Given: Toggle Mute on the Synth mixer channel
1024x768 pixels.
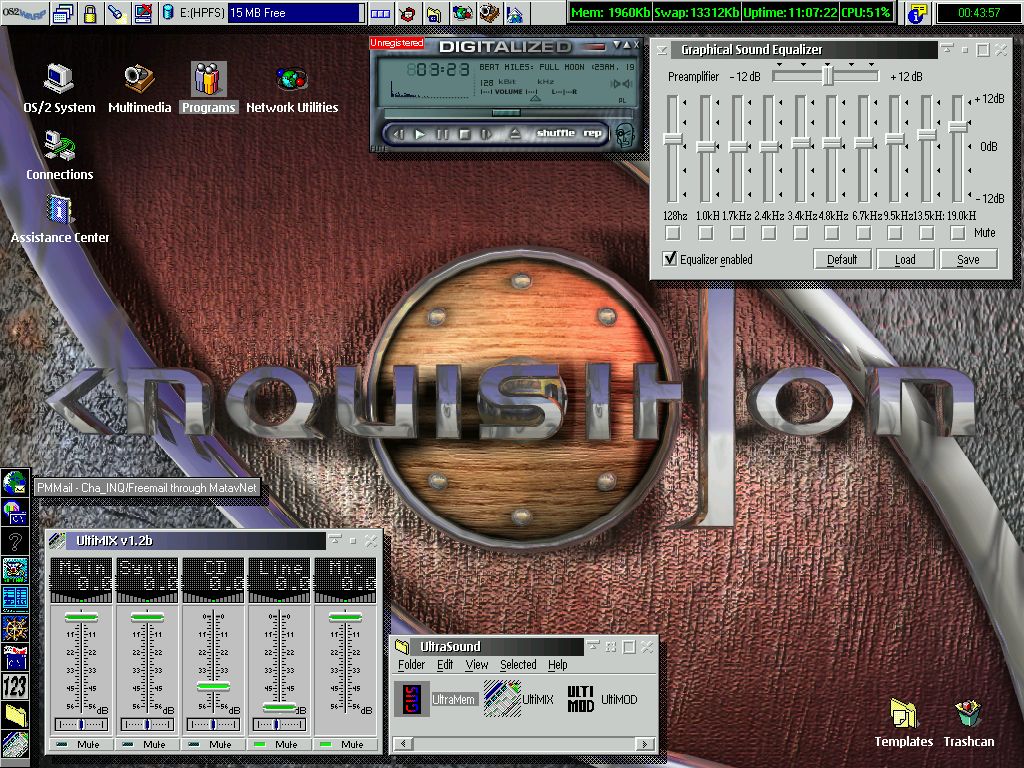Looking at the screenshot, I should pyautogui.click(x=147, y=744).
